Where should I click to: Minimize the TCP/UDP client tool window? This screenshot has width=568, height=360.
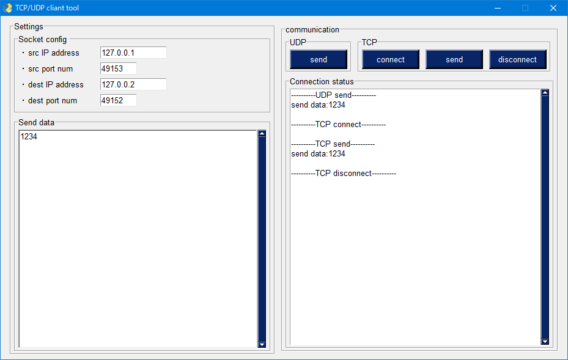[498, 8]
